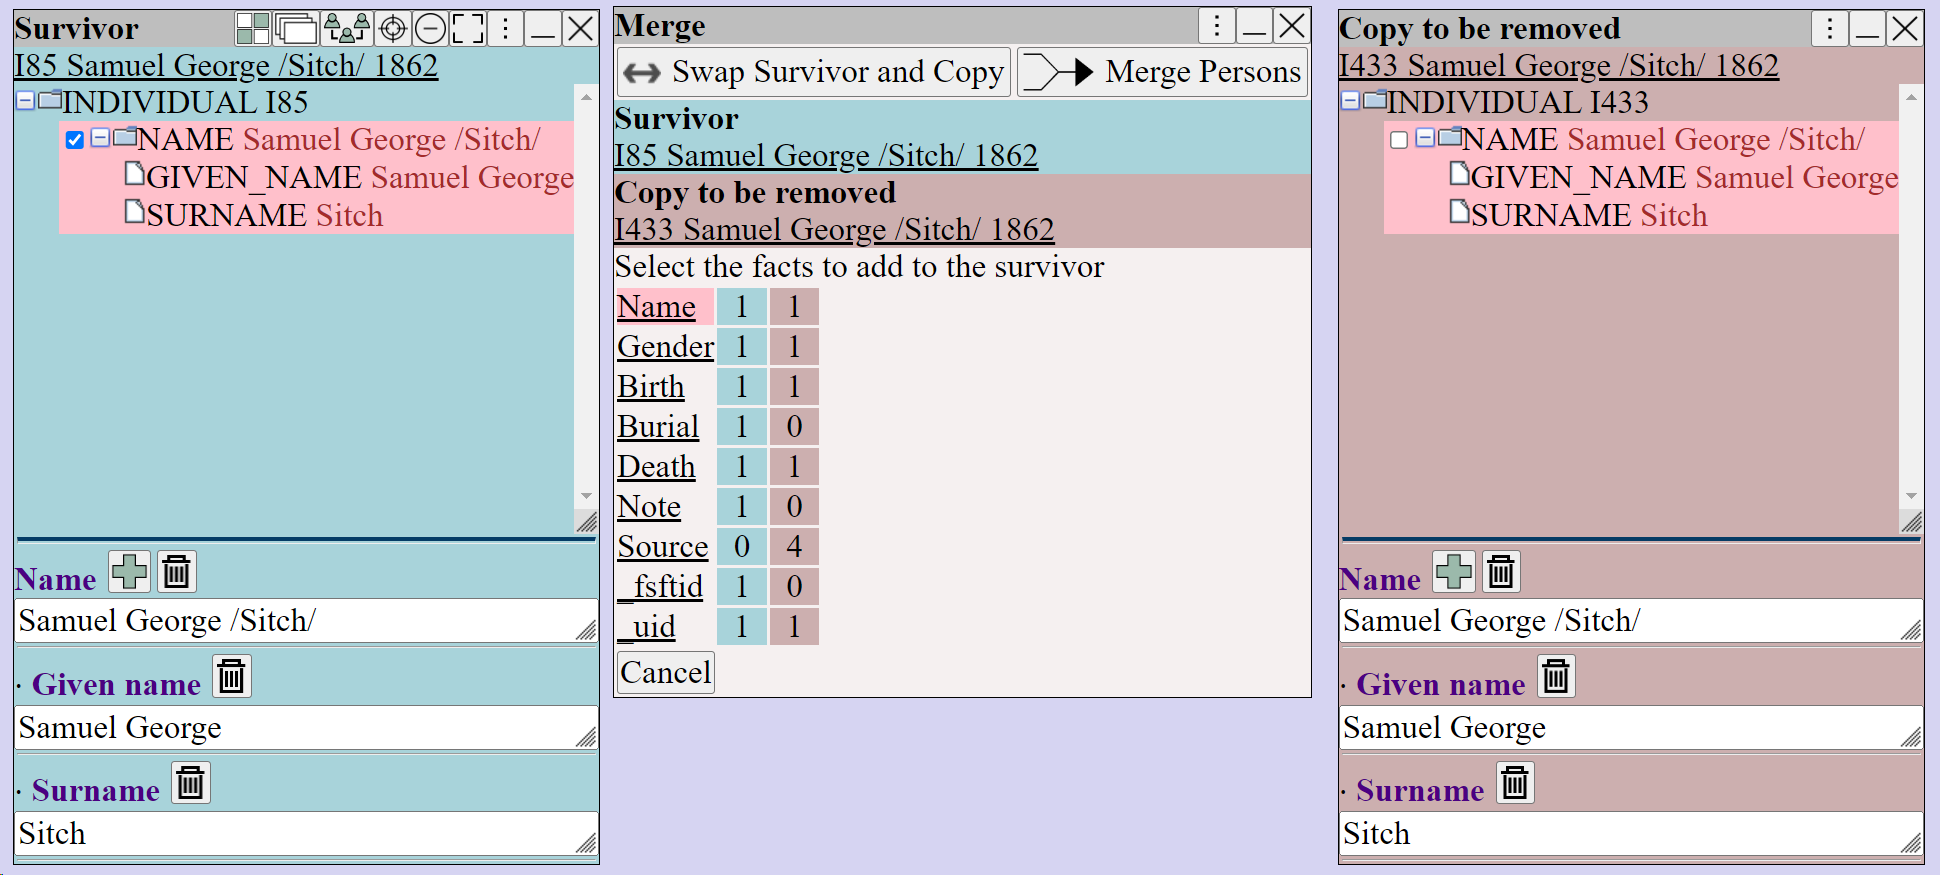Open the three-dot menu in Merge panel

pos(1216,26)
